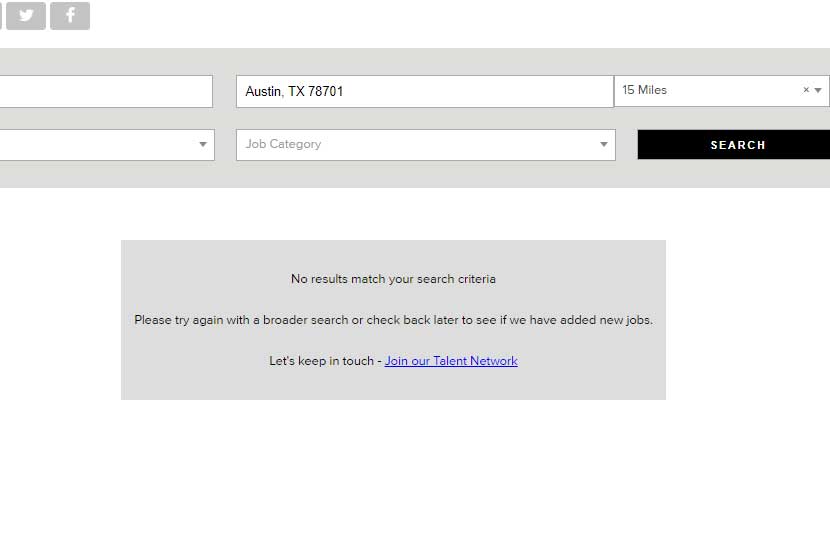Open the Twitter share icon
The width and height of the screenshot is (830, 533).
coord(26,15)
